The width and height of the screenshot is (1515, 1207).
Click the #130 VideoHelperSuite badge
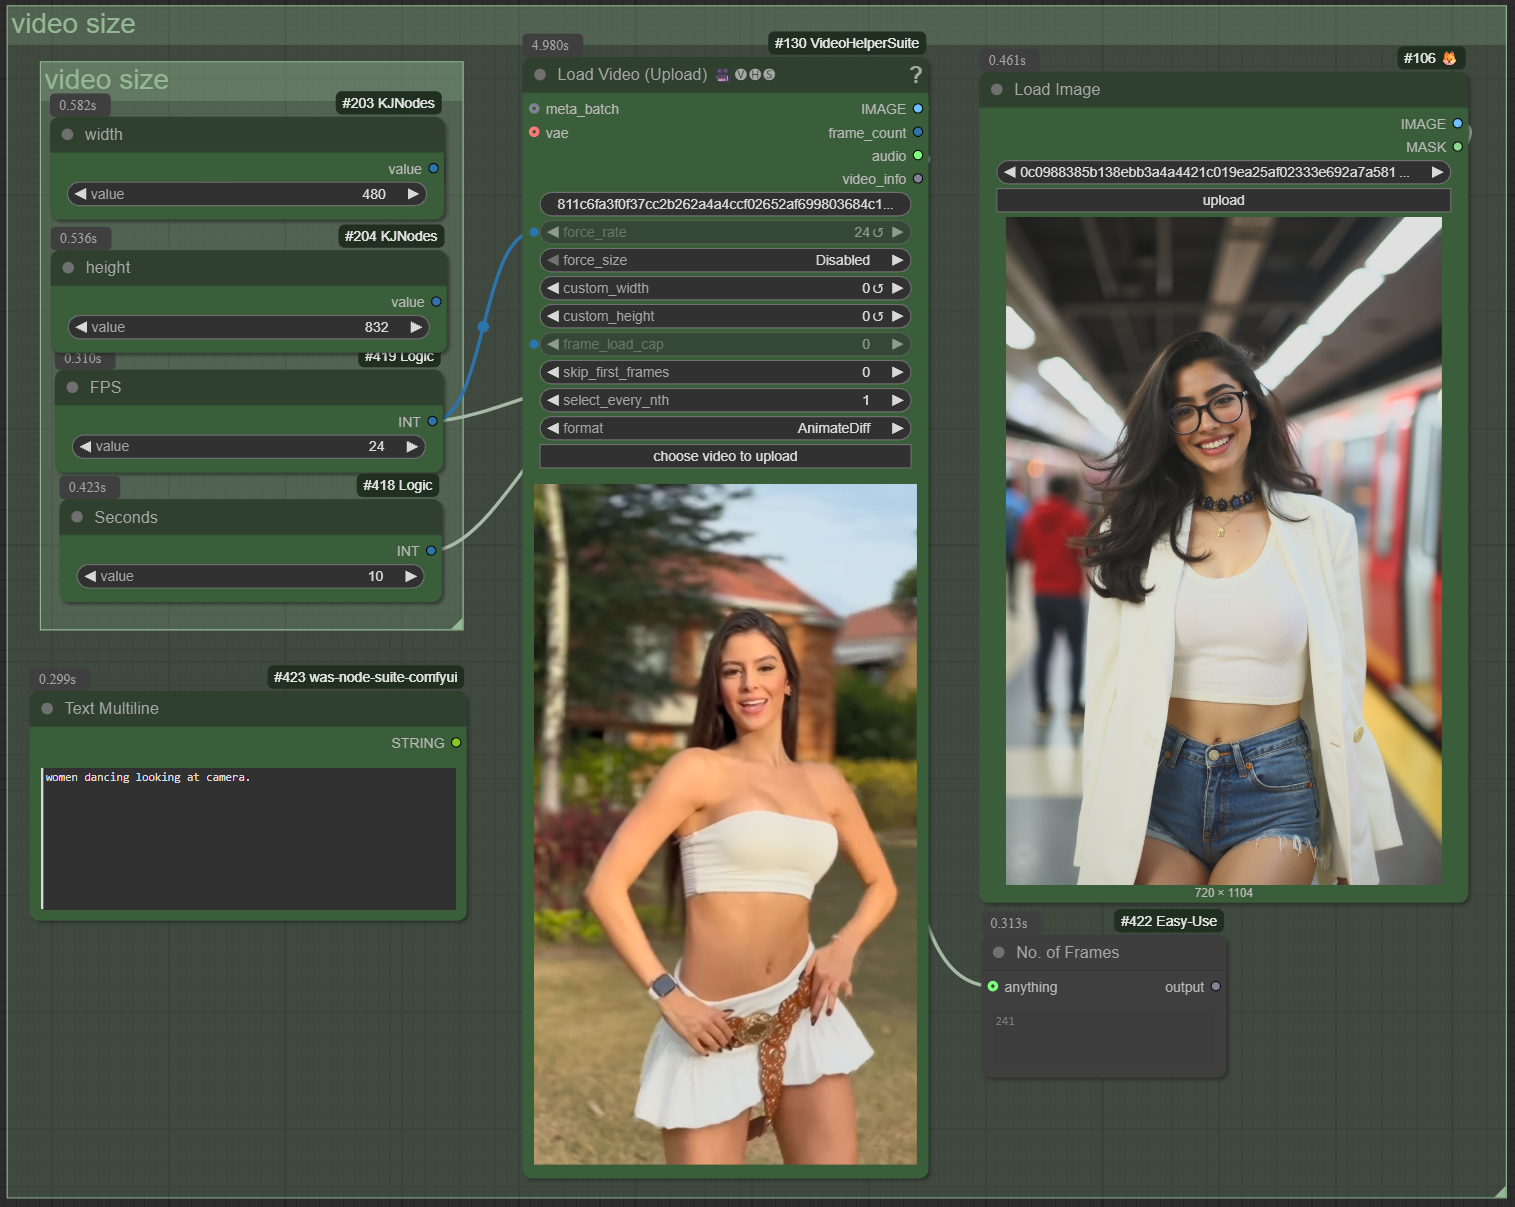point(846,43)
